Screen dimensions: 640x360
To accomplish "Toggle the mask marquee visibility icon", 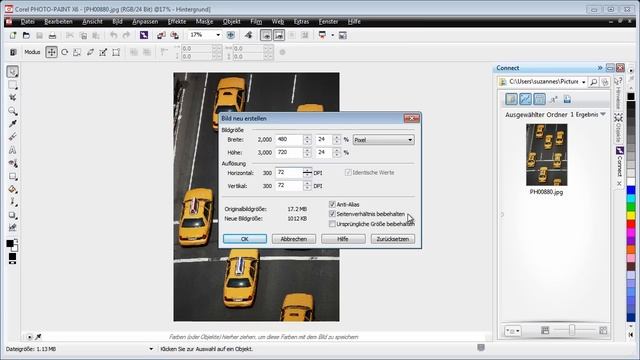I will (266, 36).
